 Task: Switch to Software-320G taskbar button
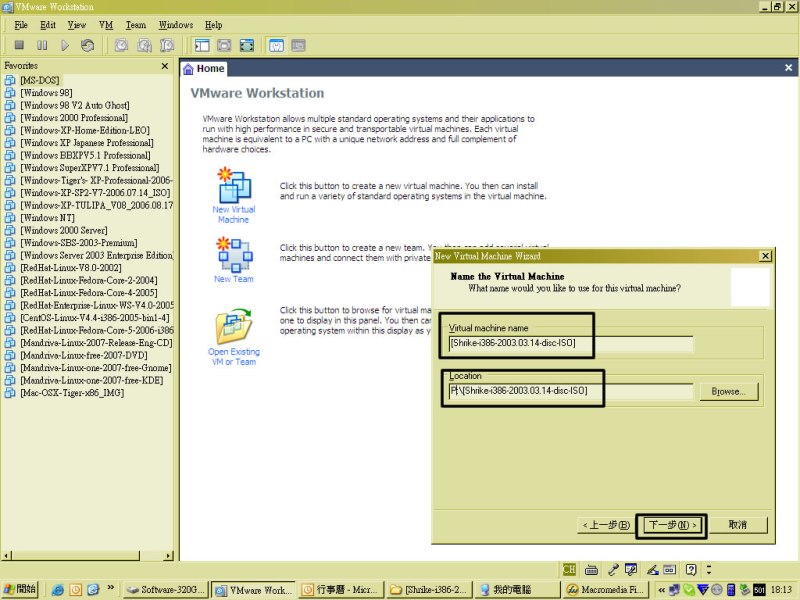coord(166,590)
